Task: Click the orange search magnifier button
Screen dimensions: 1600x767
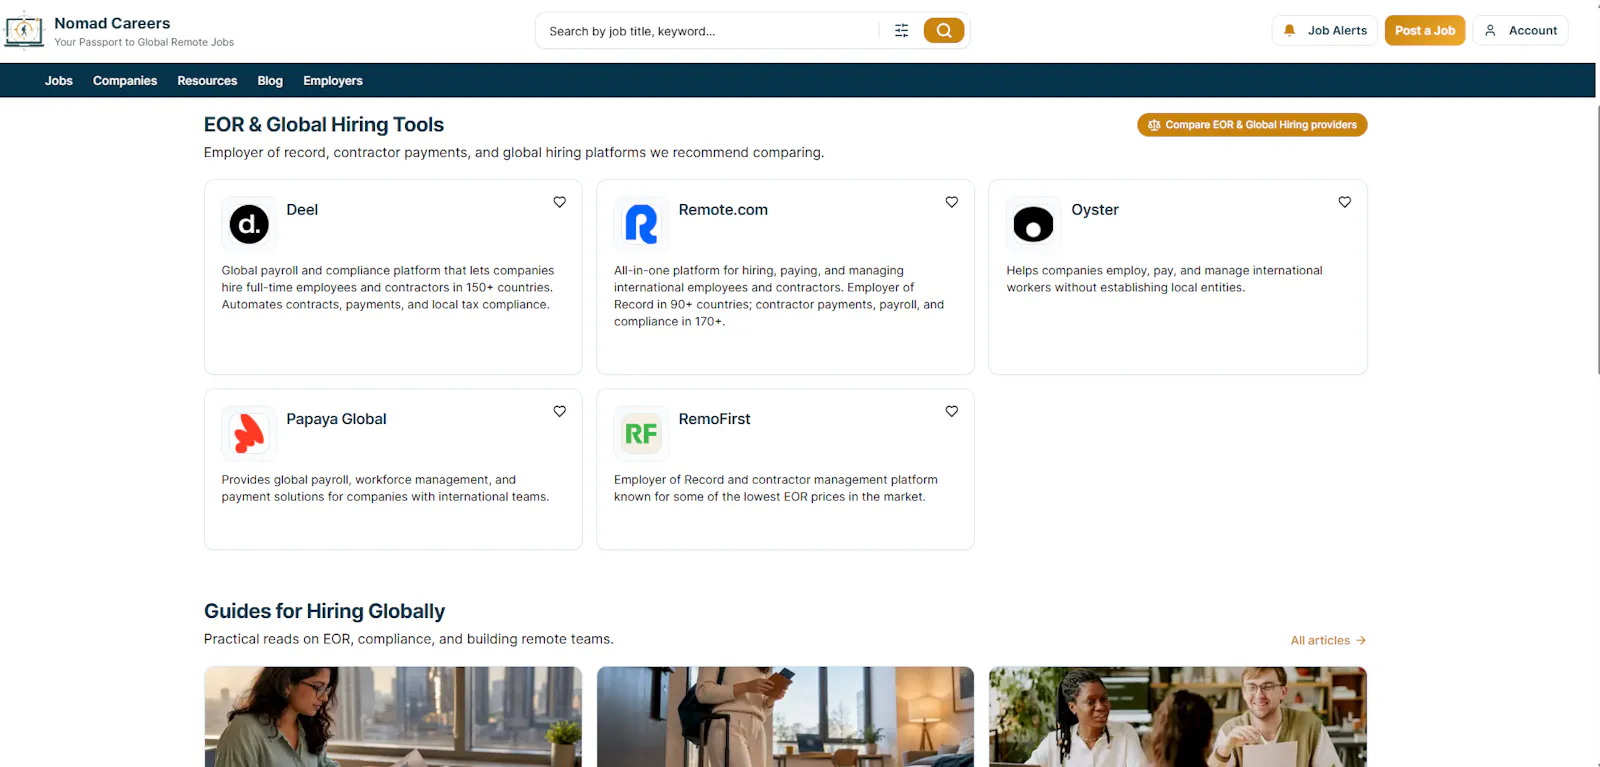Action: pos(944,31)
